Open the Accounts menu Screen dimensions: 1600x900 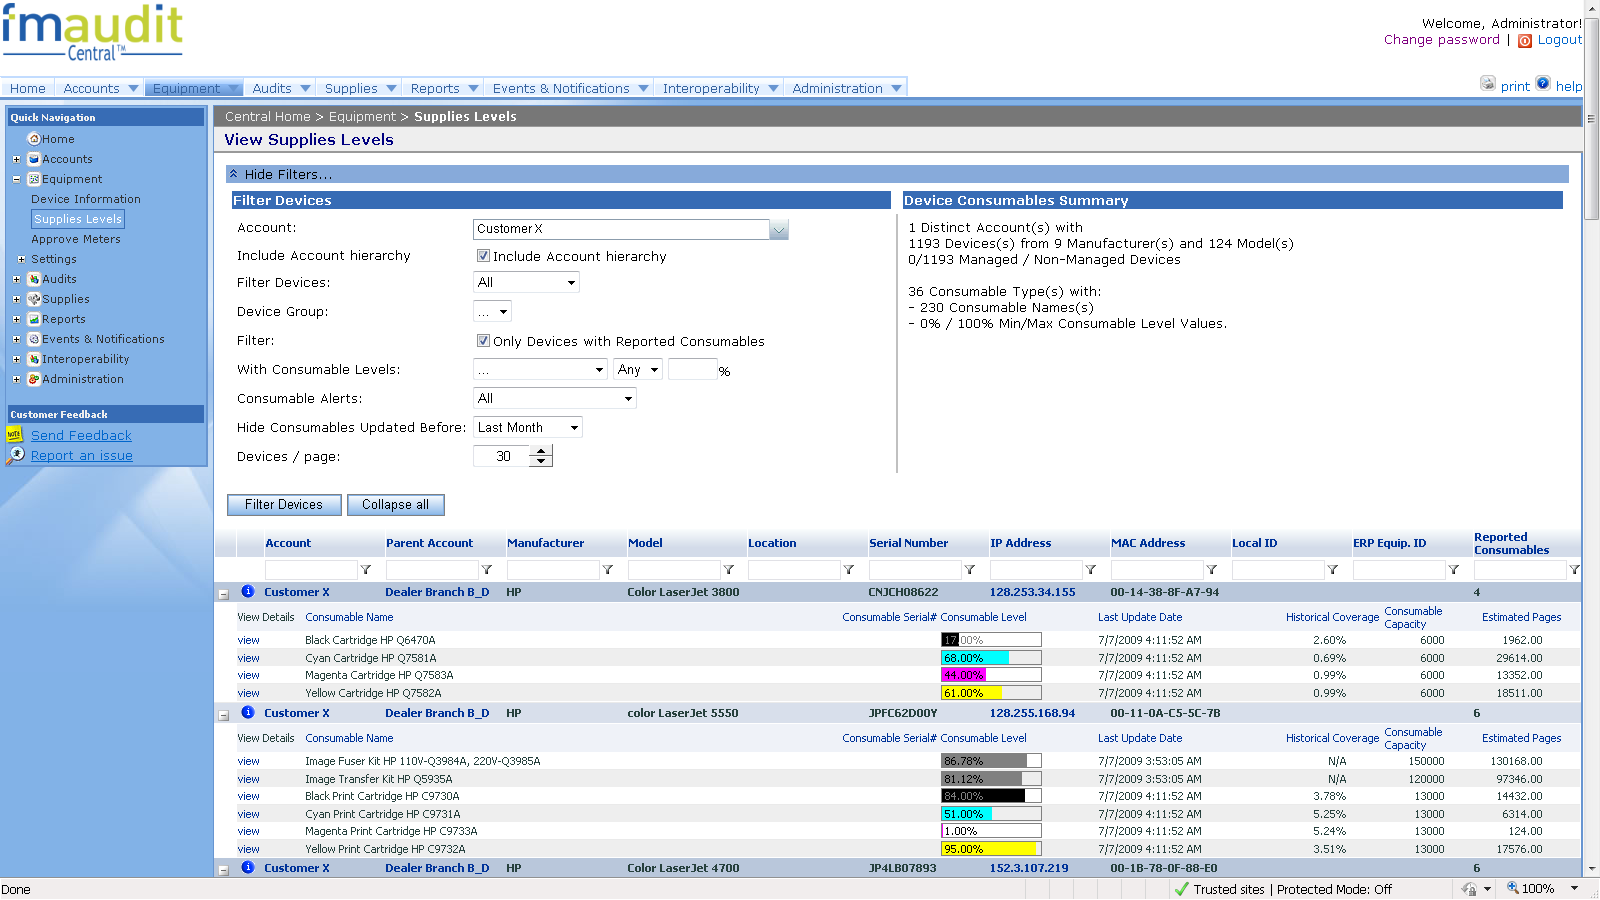(100, 88)
